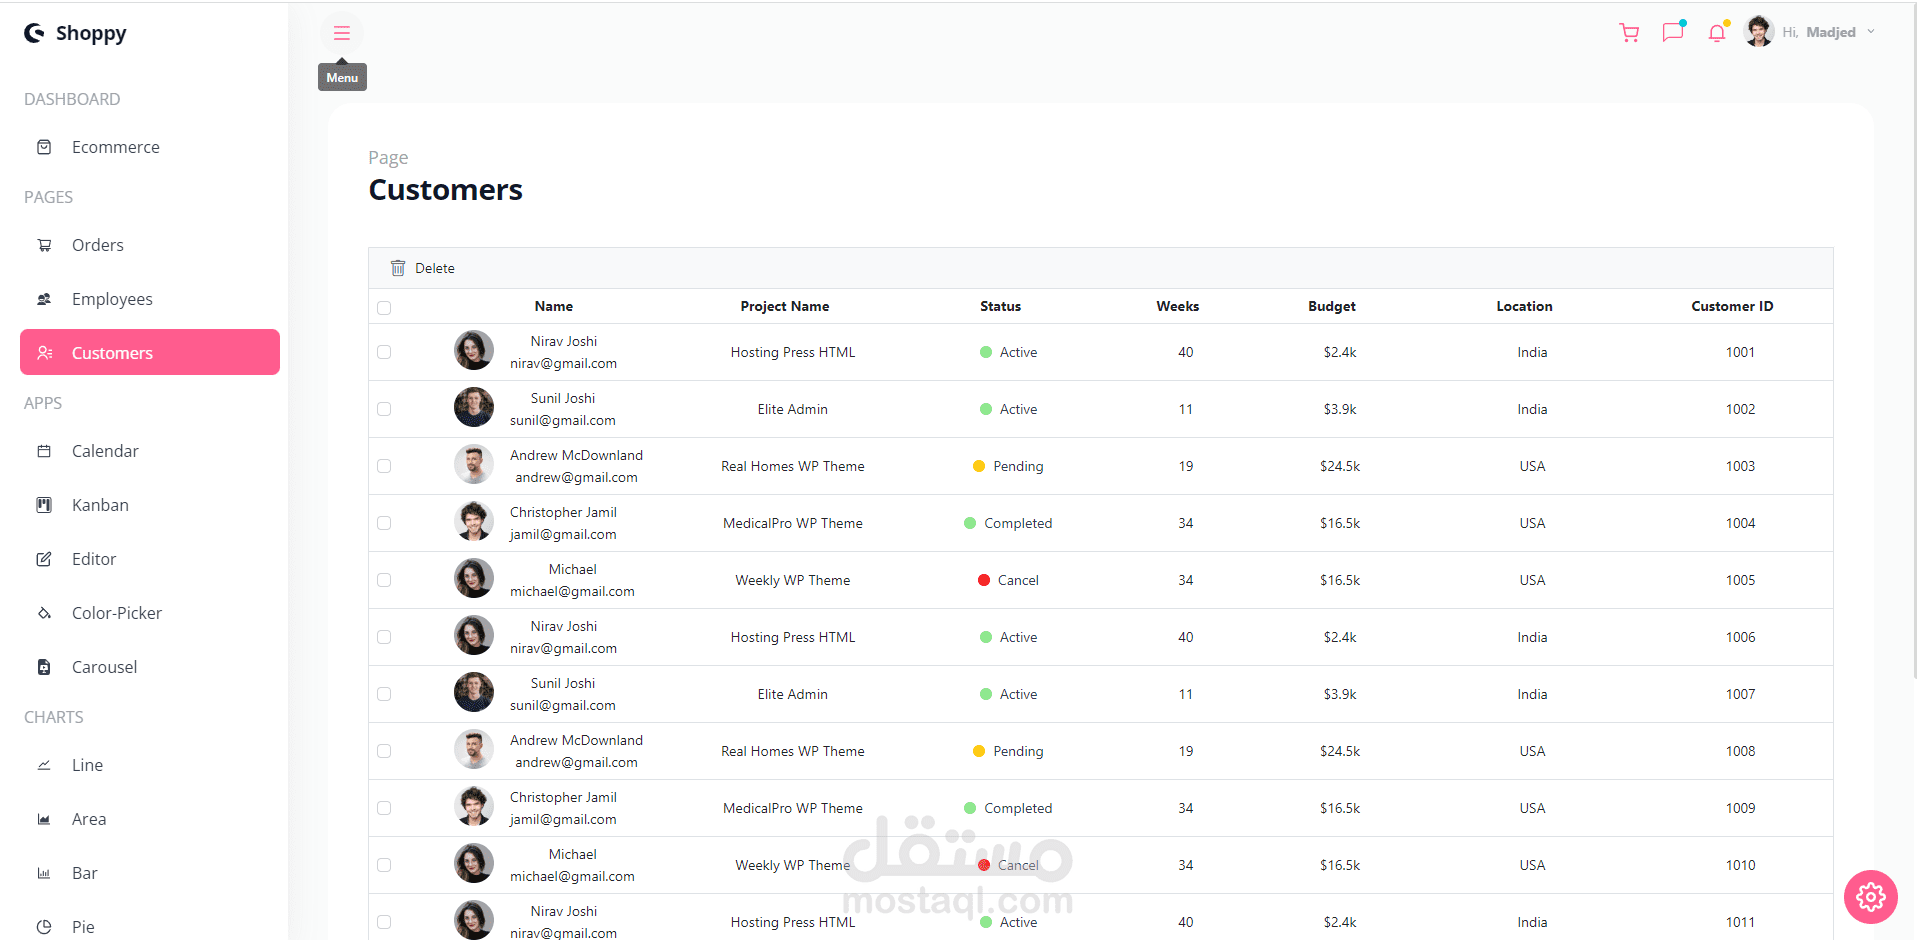Click the Shoppy logo icon
Screen dimensions: 1917x940
coord(35,33)
